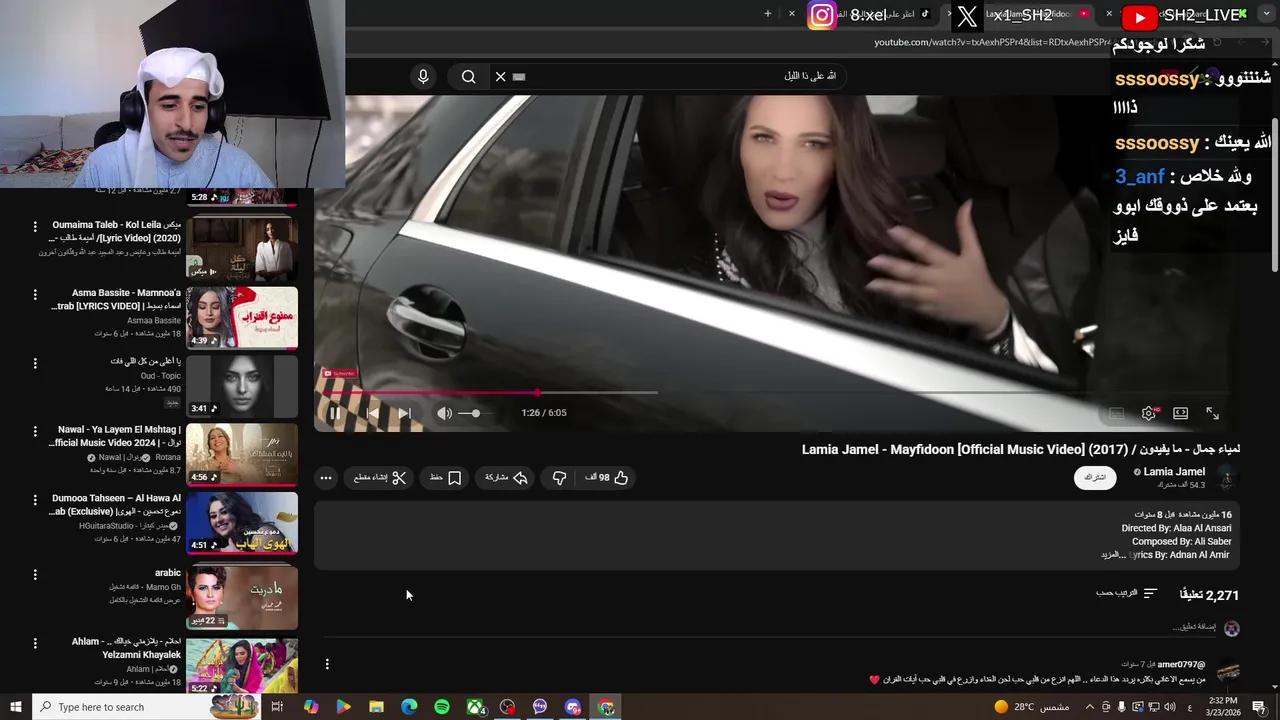This screenshot has width=1280, height=720.
Task: Open options for Oumaima Taleb video
Action: (x=35, y=226)
